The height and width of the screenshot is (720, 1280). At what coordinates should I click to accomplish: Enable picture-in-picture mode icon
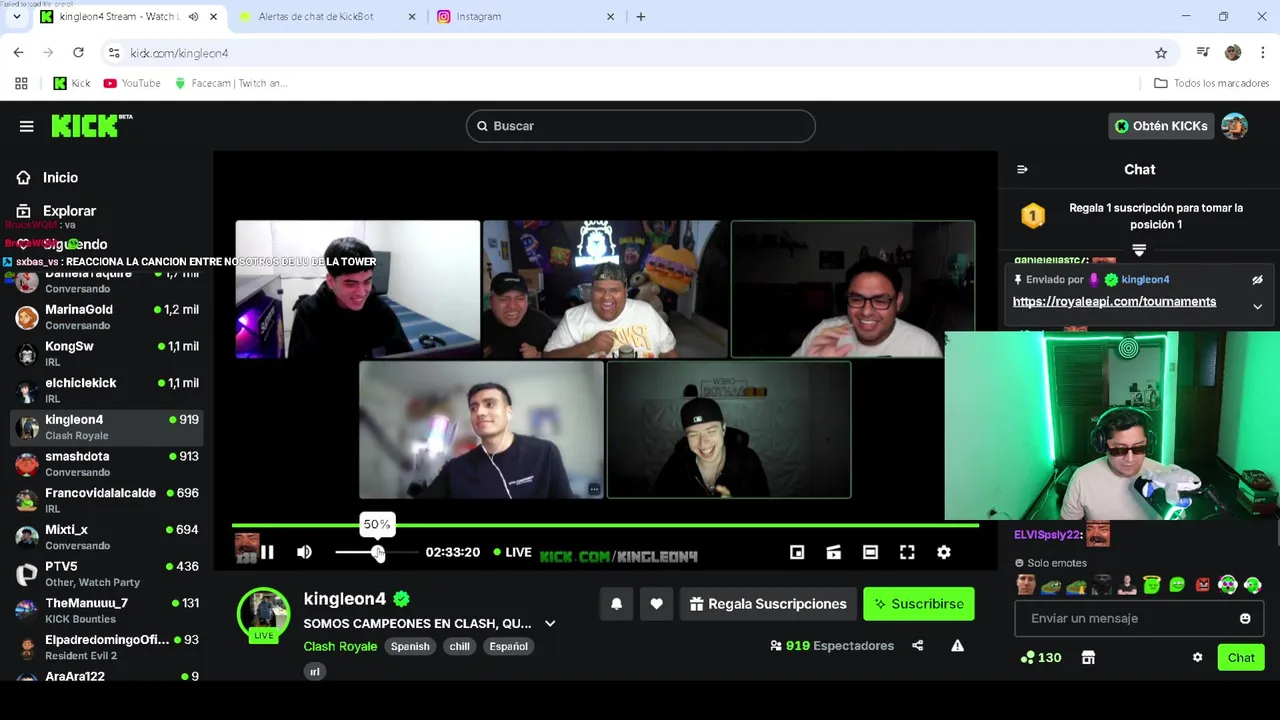click(797, 552)
